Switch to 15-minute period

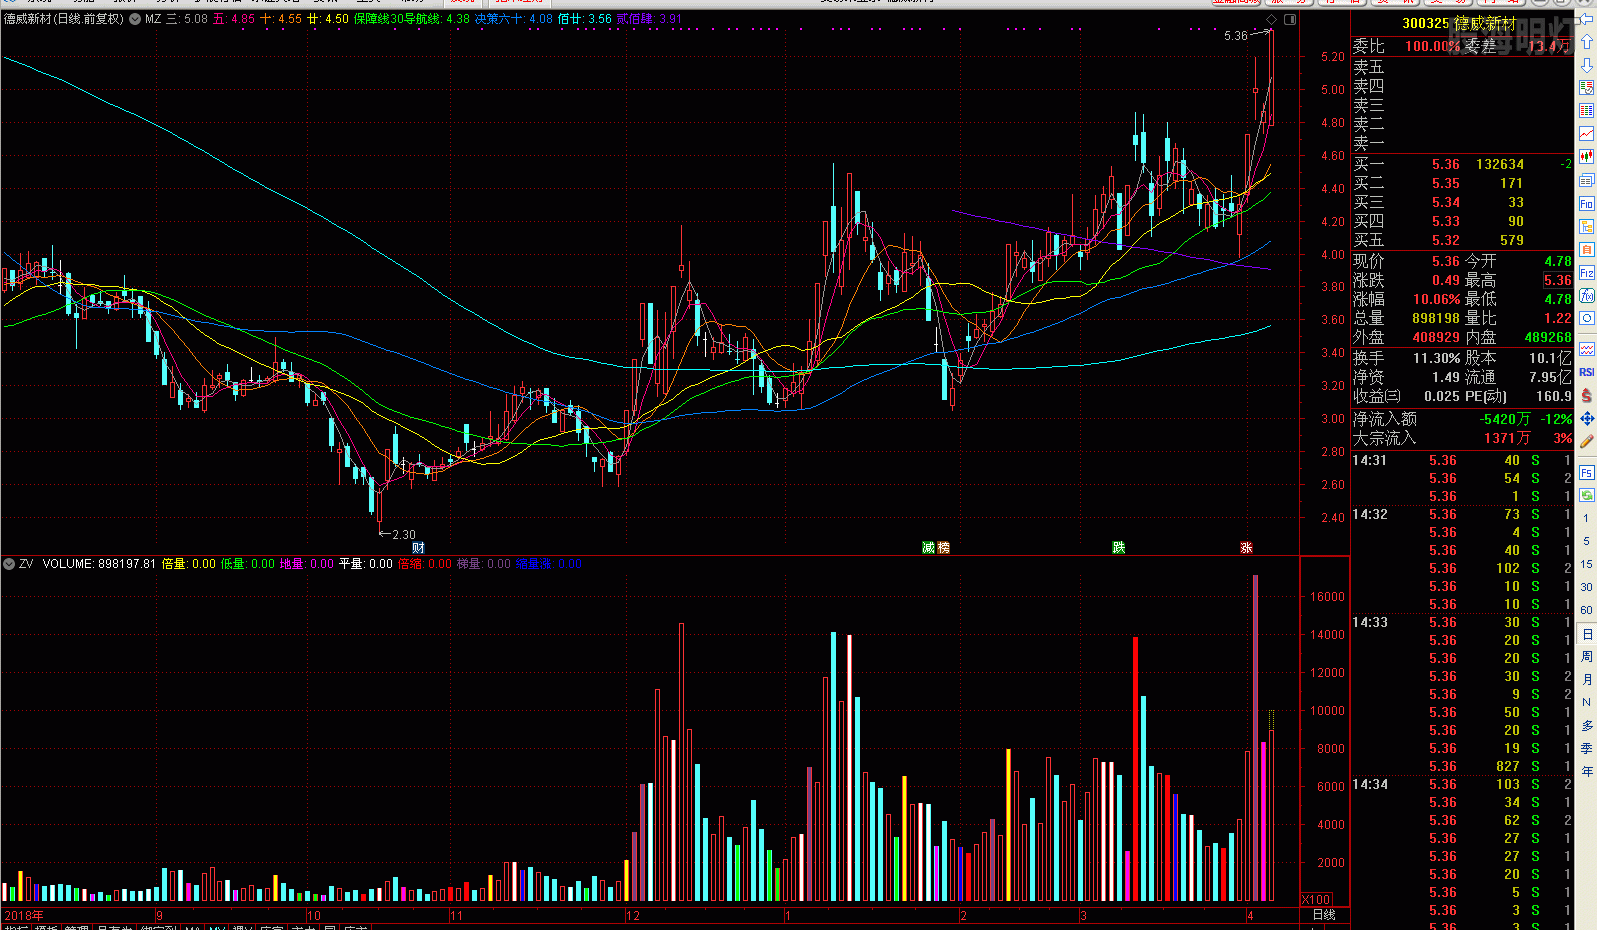click(1586, 564)
